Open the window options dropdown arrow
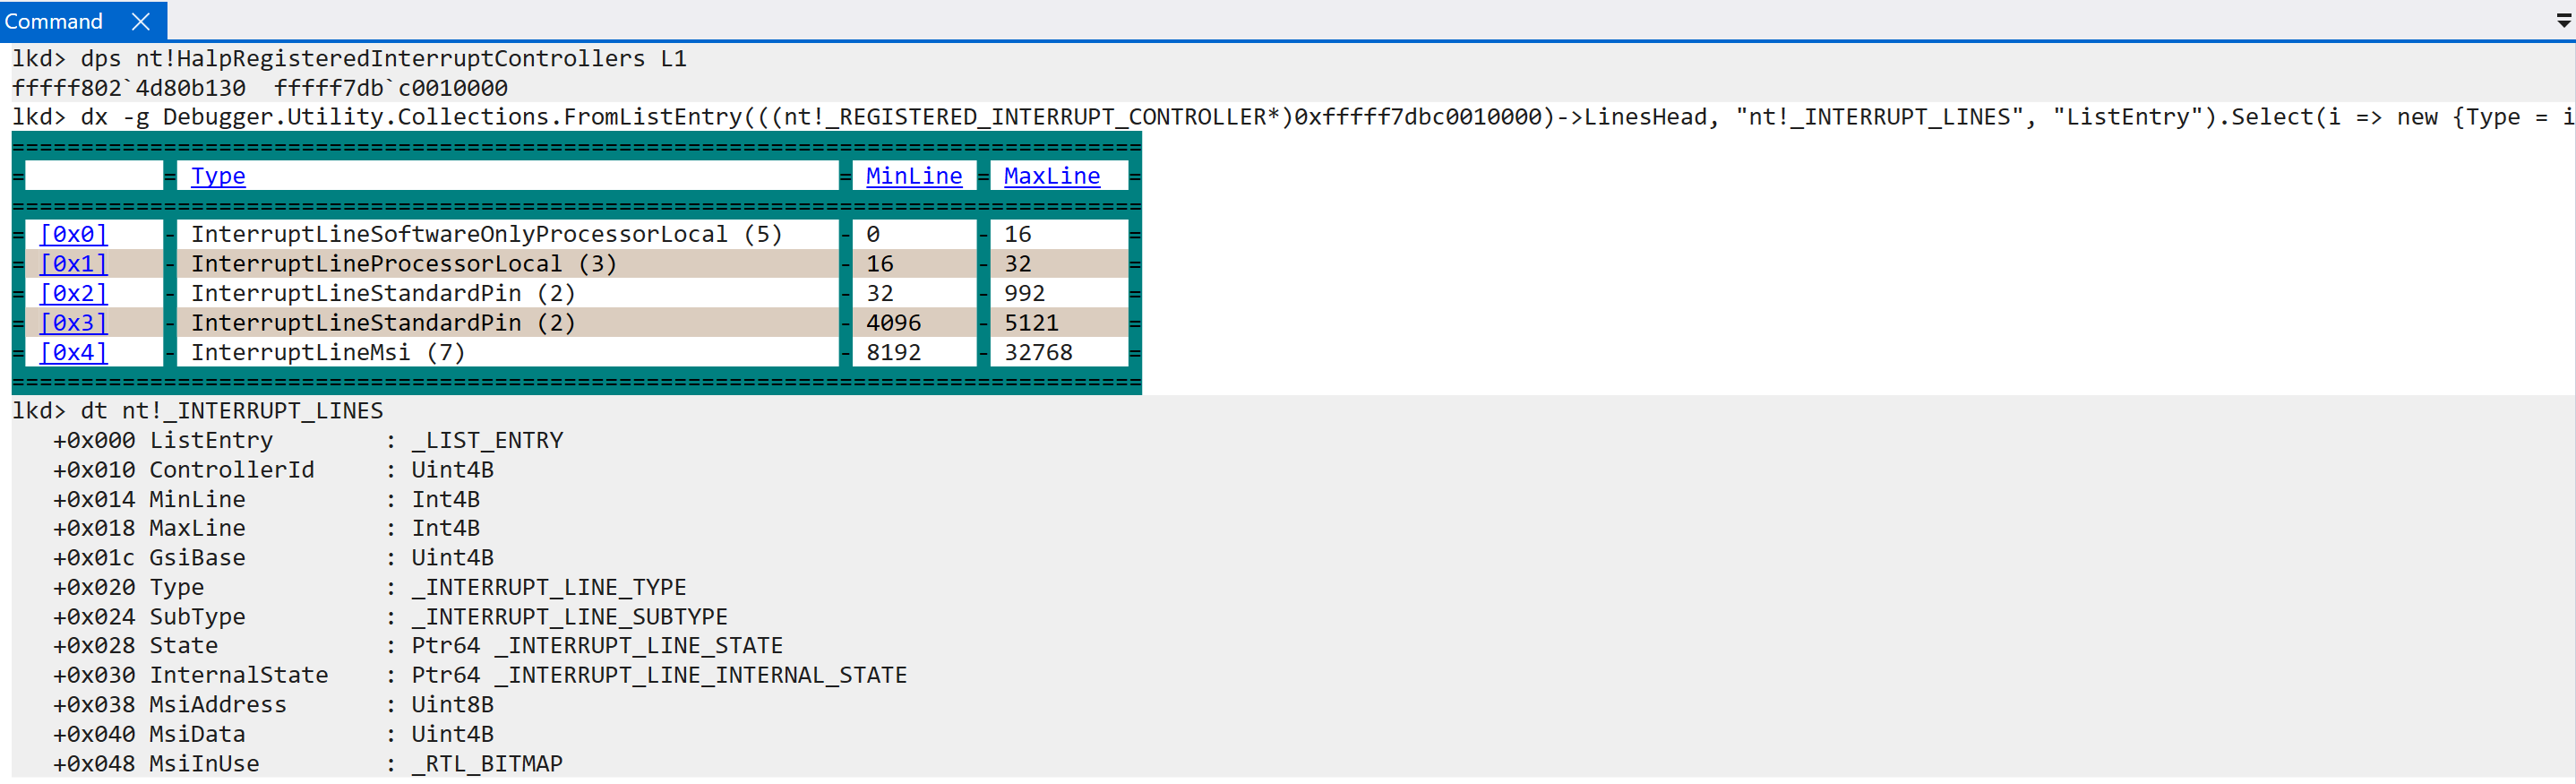This screenshot has height=784, width=2576. coord(2563,21)
